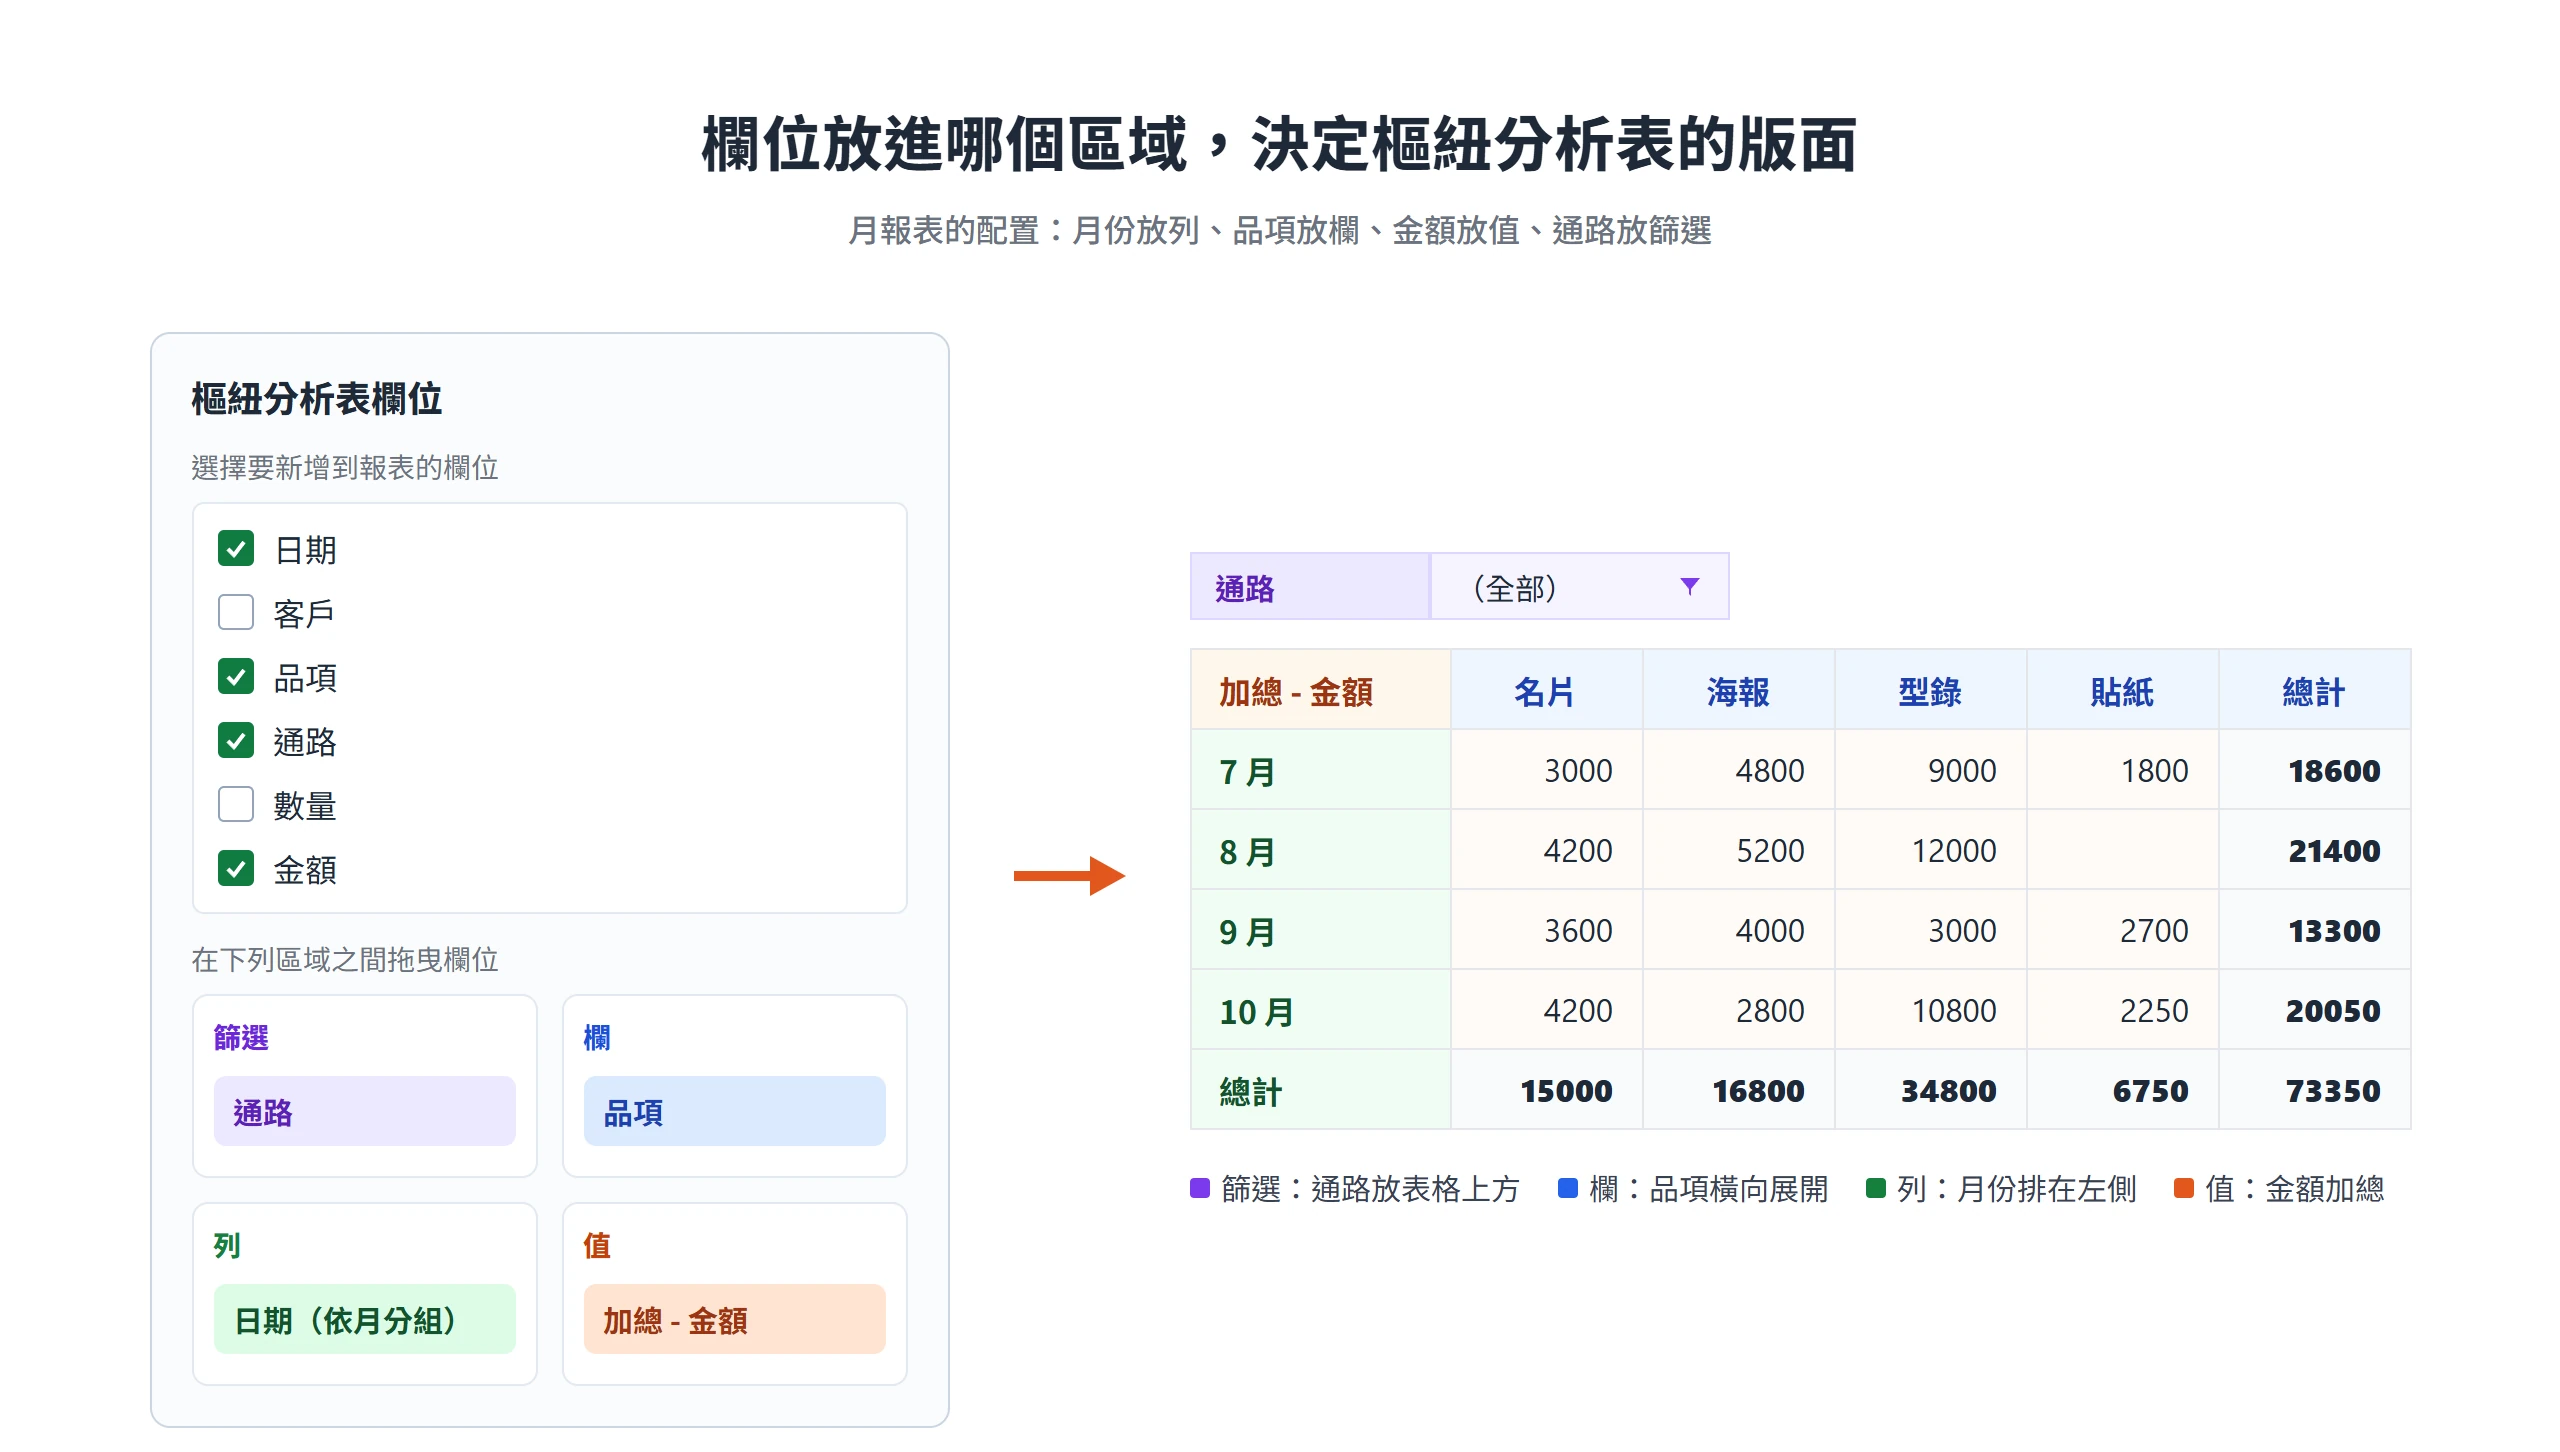Image resolution: width=2560 pixels, height=1452 pixels.
Task: Select the 10 月 row label
Action: click(x=1320, y=1010)
